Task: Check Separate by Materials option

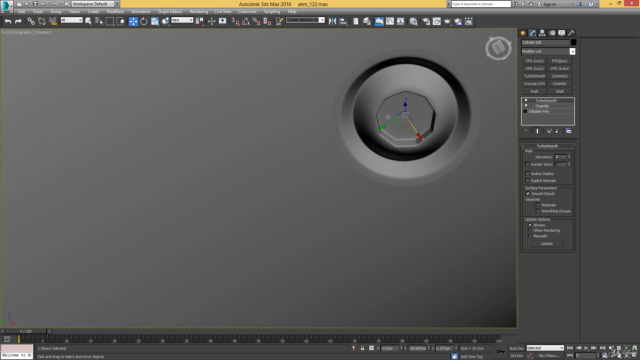Action: pyautogui.click(x=538, y=205)
